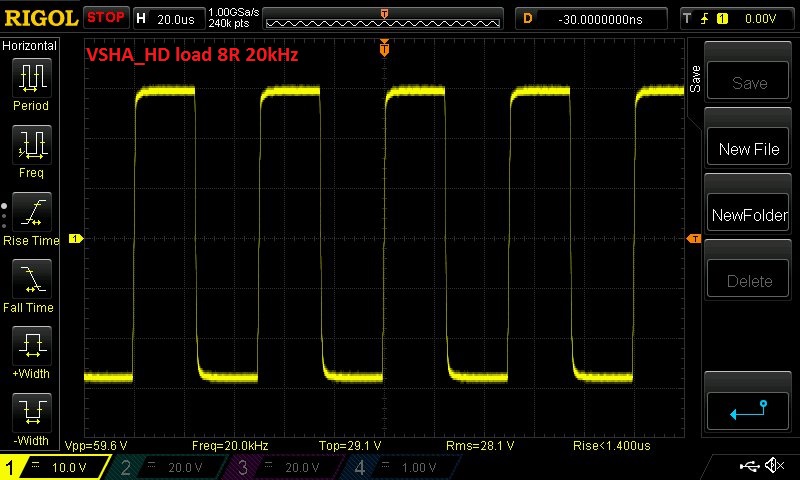This screenshot has width=800, height=480.
Task: Select the Fall Time measurement icon
Action: tap(32, 279)
